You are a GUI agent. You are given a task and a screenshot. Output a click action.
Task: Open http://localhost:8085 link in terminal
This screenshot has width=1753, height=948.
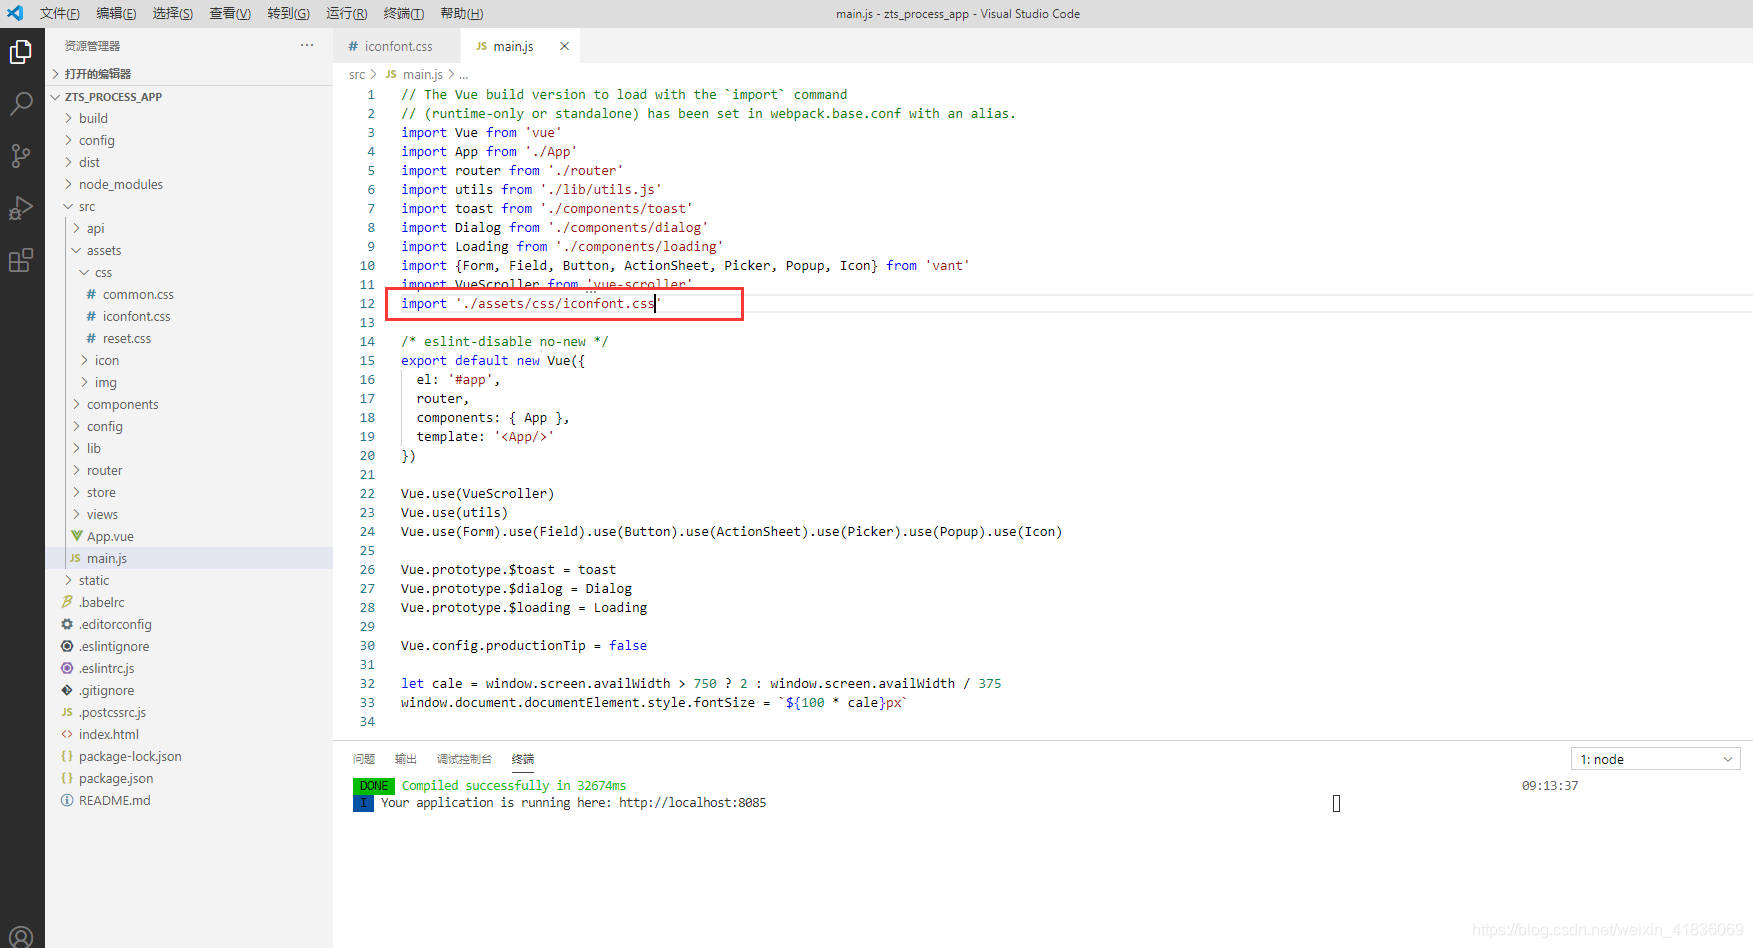click(692, 802)
